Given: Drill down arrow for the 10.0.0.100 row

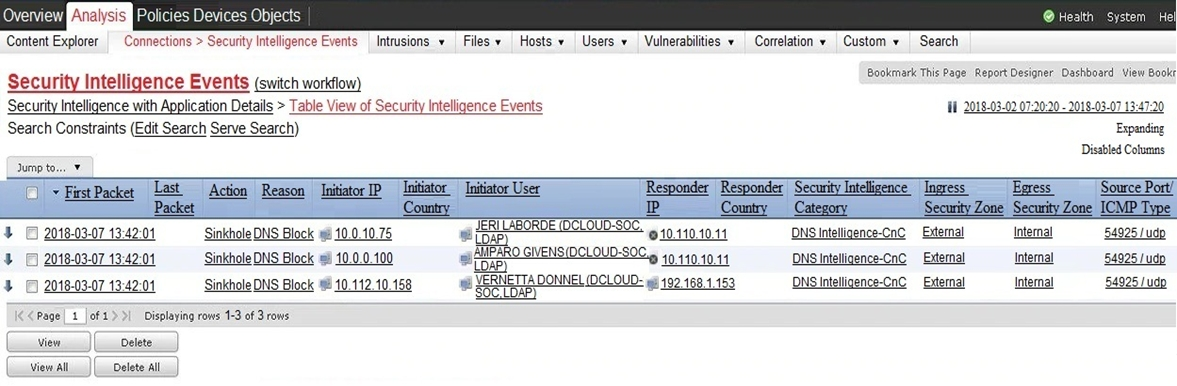Looking at the screenshot, I should tap(8, 259).
